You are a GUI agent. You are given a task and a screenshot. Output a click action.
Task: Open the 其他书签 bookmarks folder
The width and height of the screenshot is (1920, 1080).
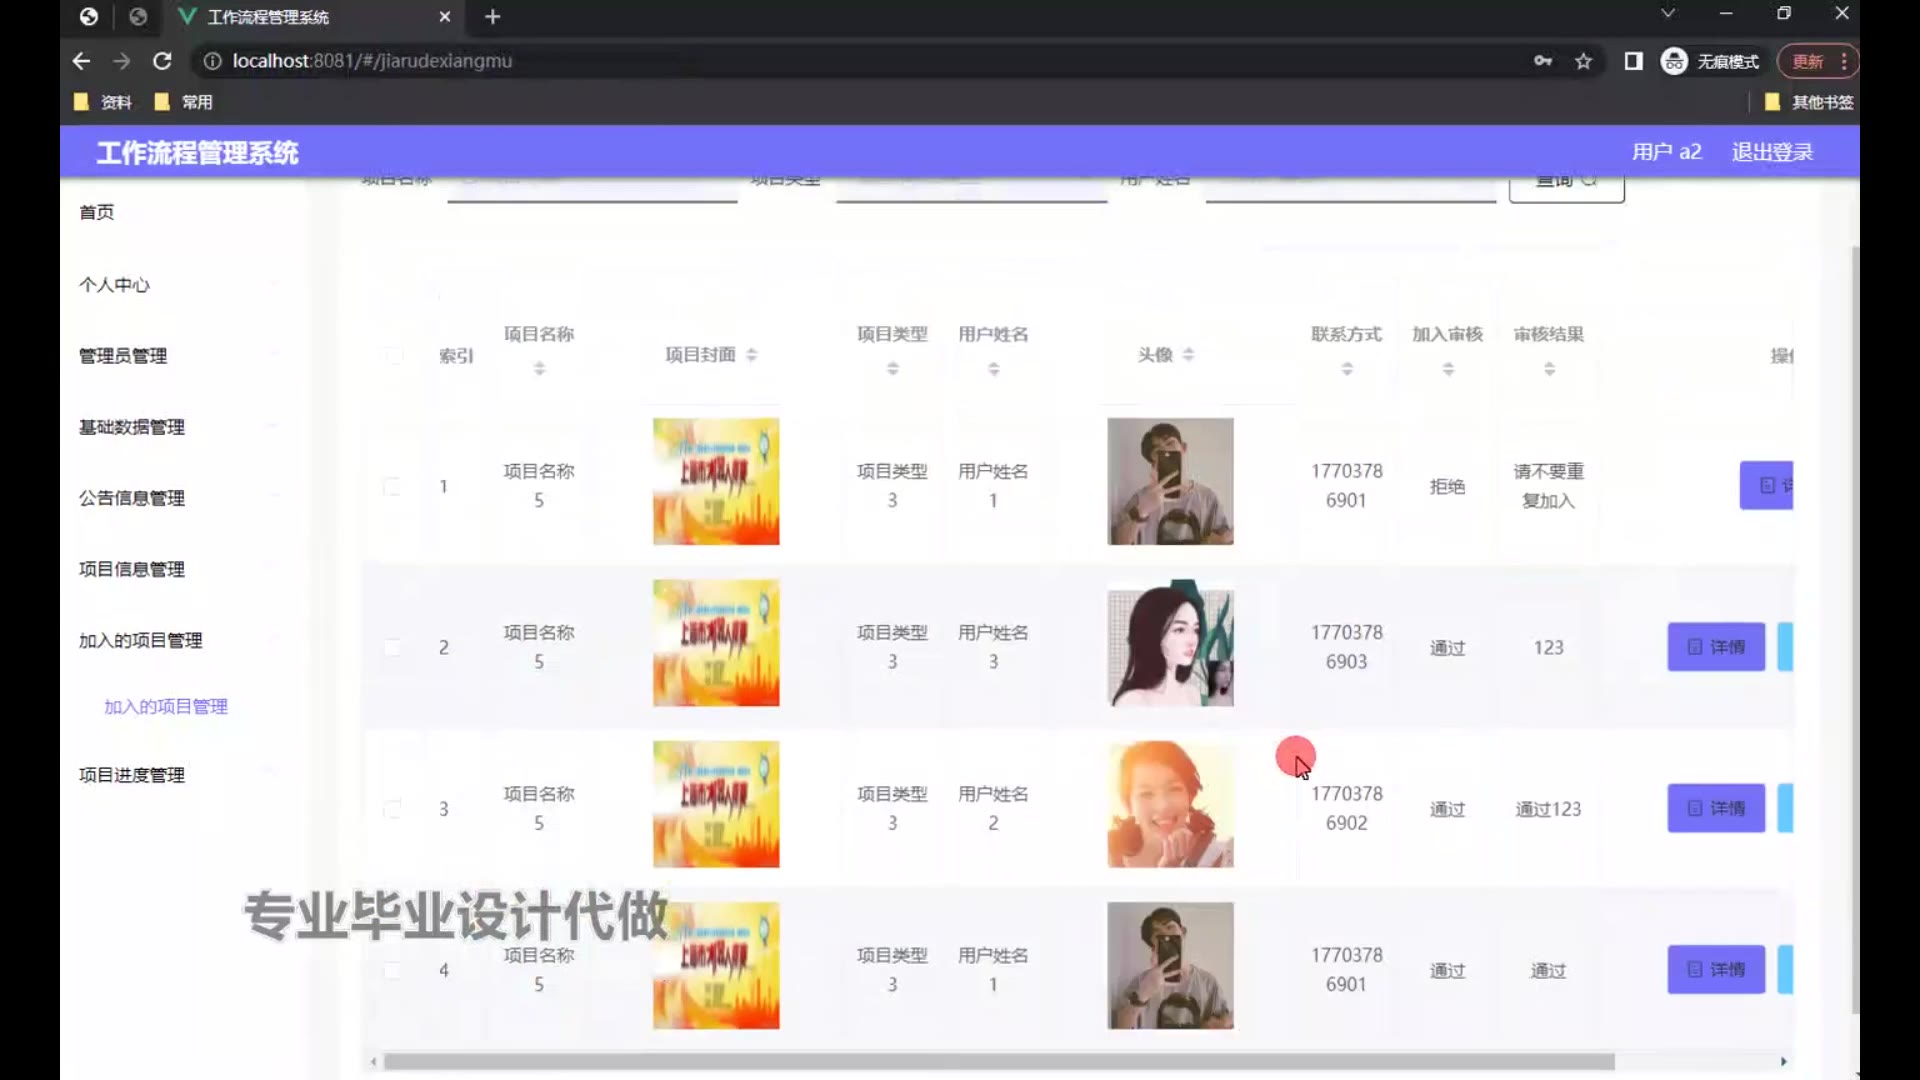1810,102
